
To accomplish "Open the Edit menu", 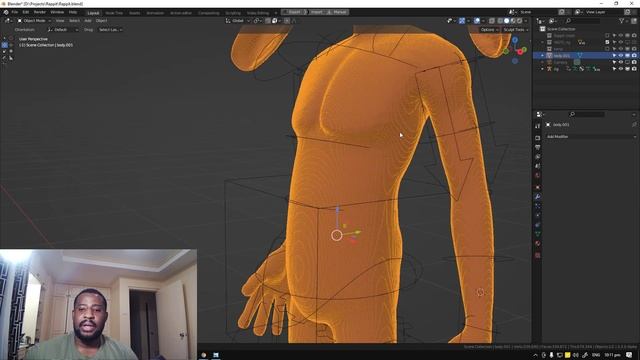I will click(x=26, y=12).
